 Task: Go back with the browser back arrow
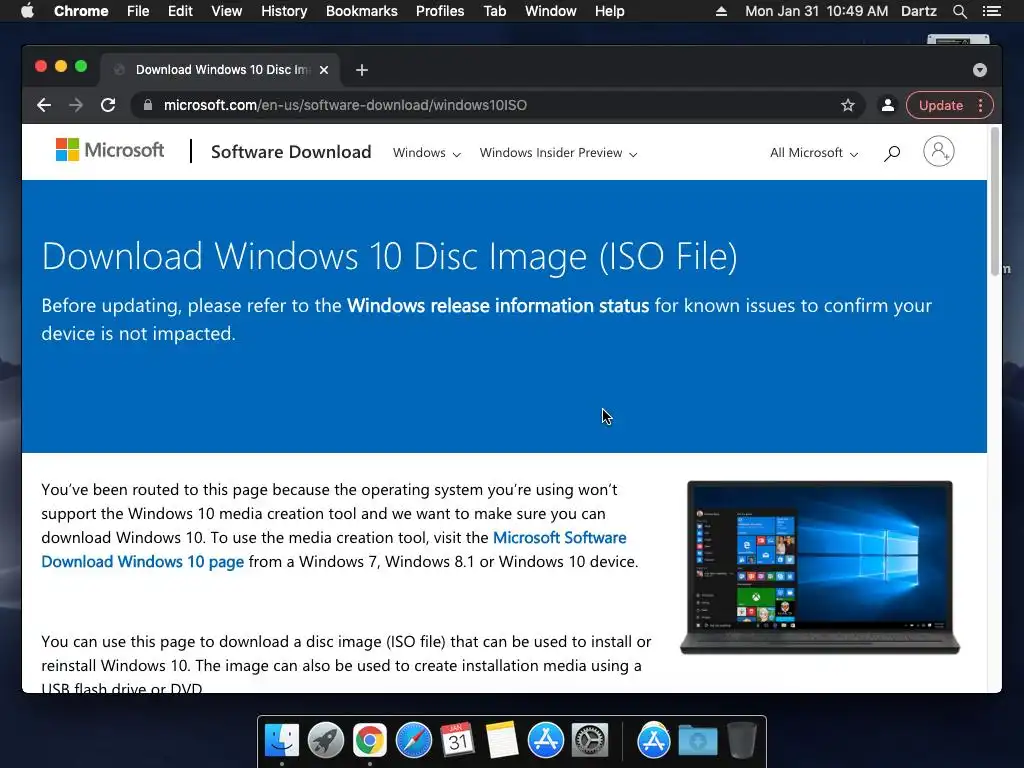[x=44, y=105]
